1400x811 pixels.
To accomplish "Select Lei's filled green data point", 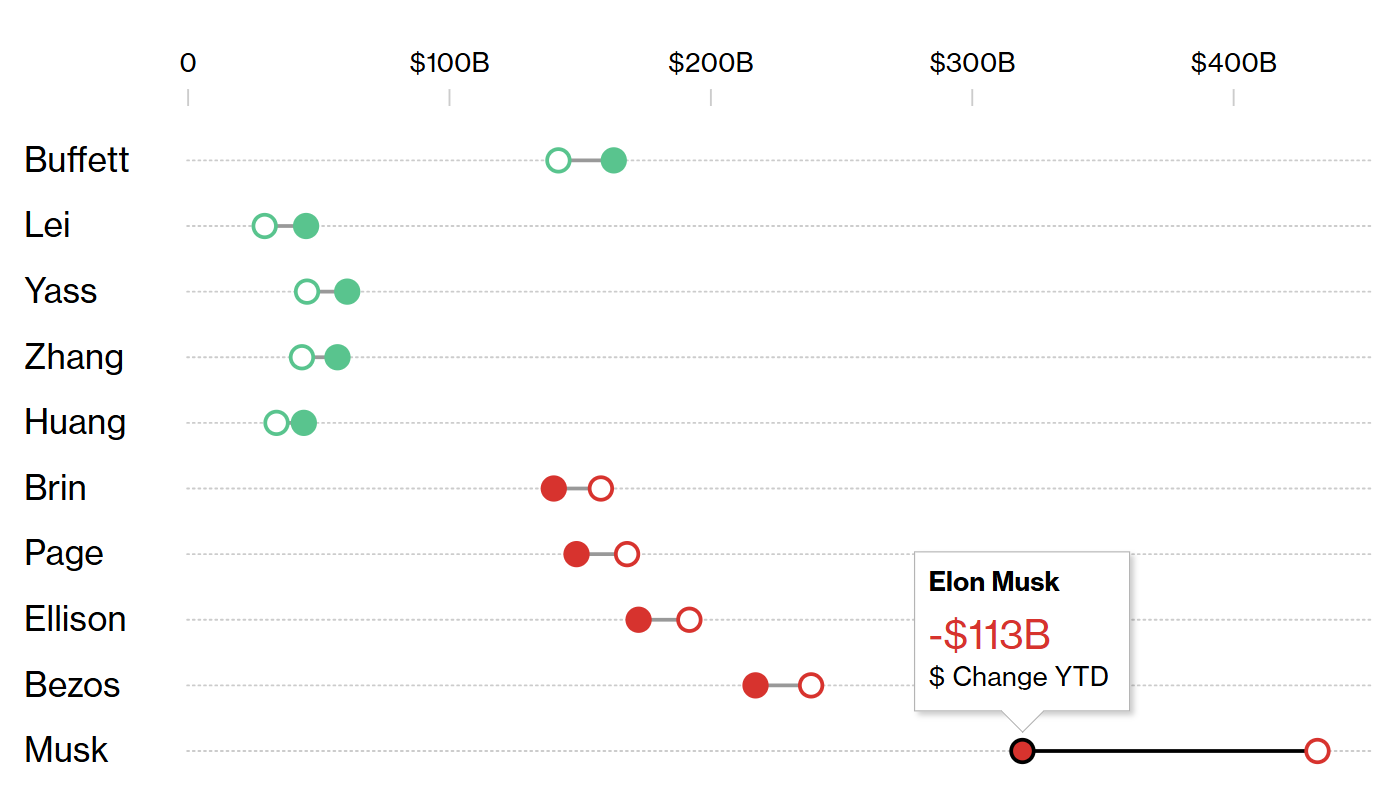I will coord(306,226).
